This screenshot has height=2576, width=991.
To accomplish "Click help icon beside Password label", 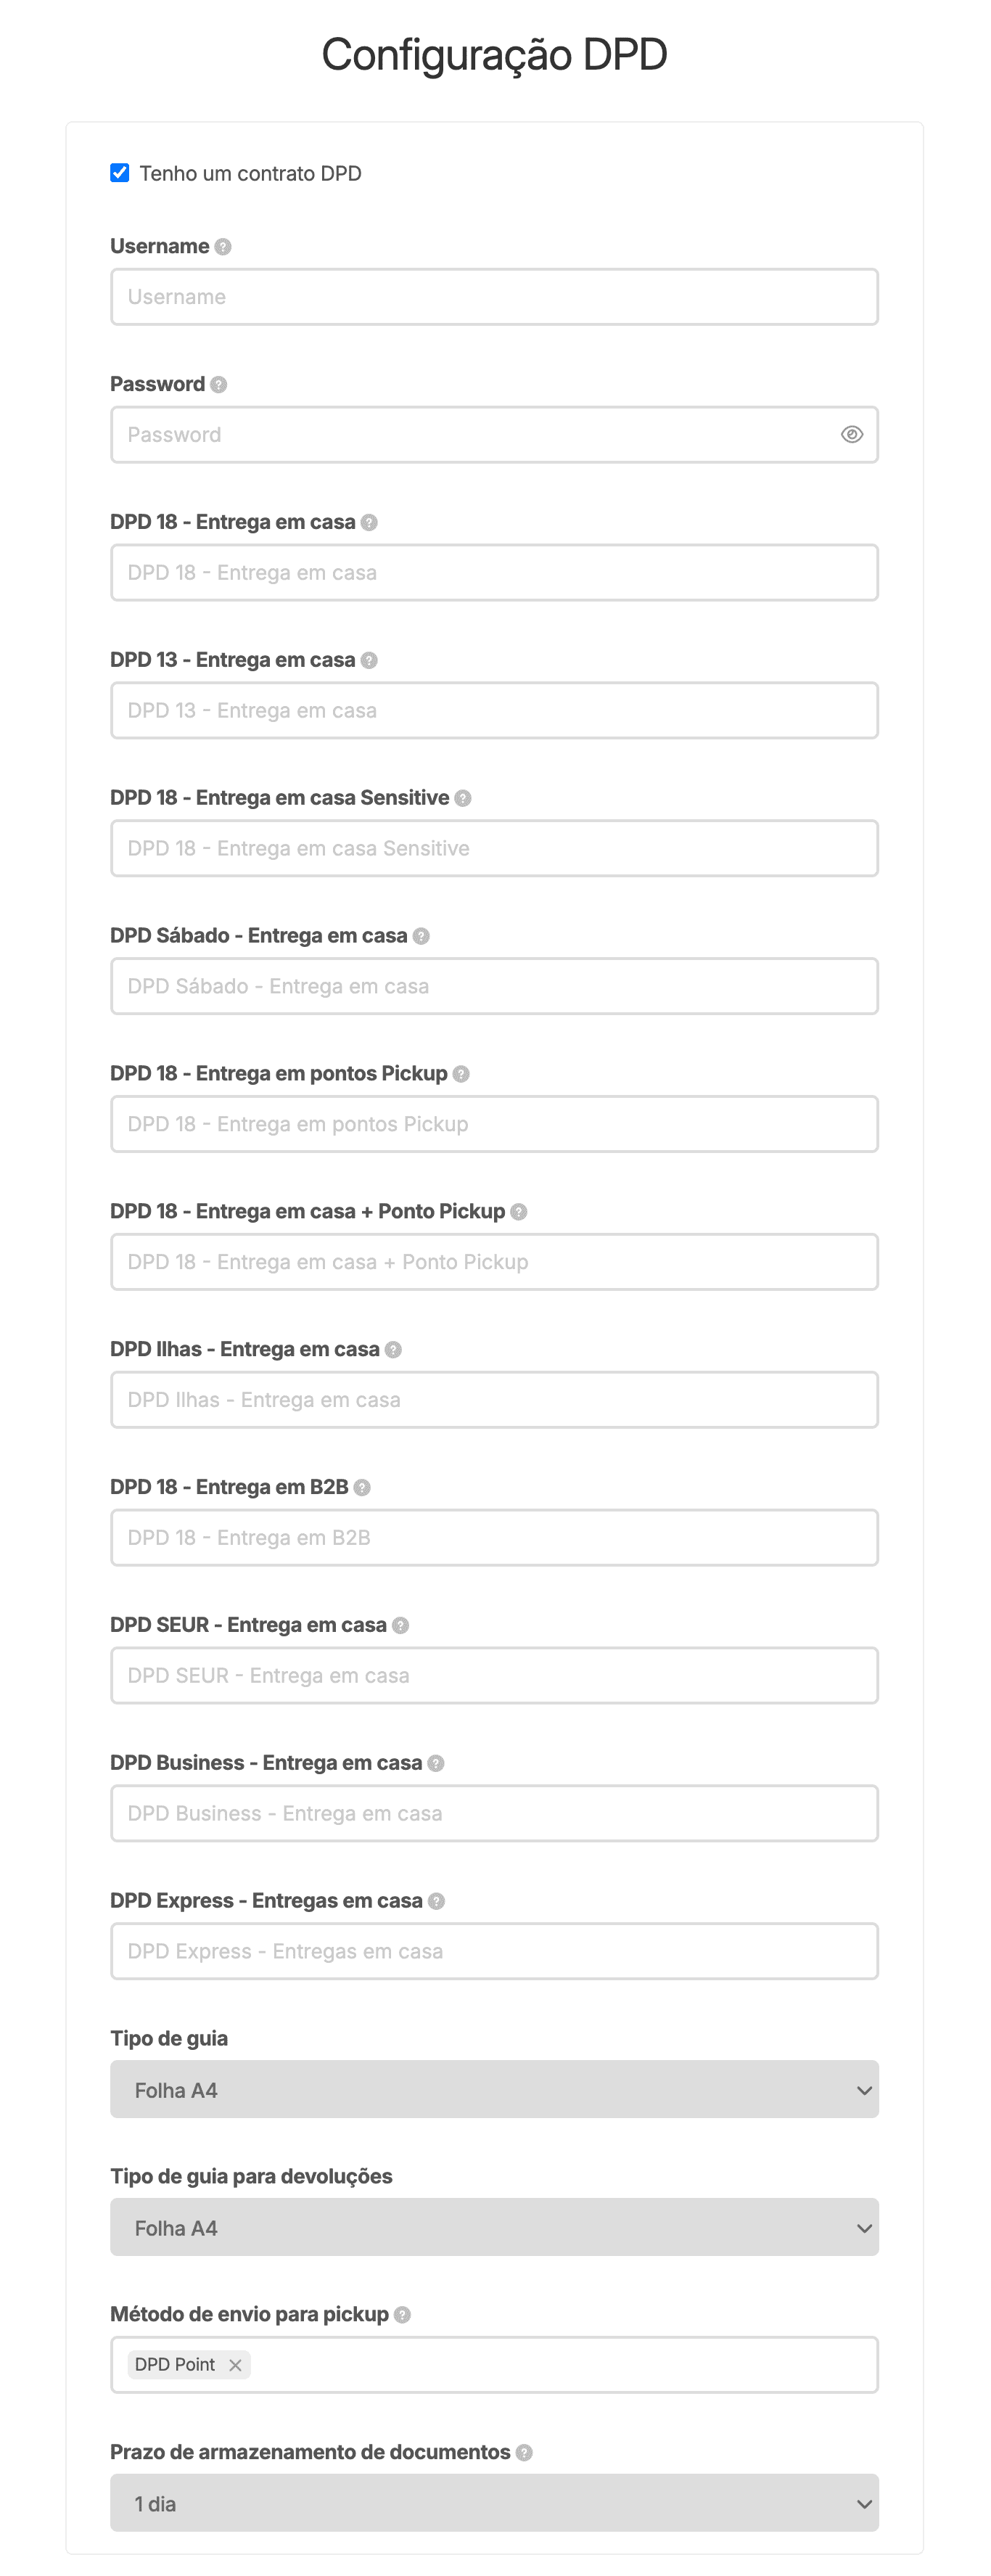I will [219, 385].
